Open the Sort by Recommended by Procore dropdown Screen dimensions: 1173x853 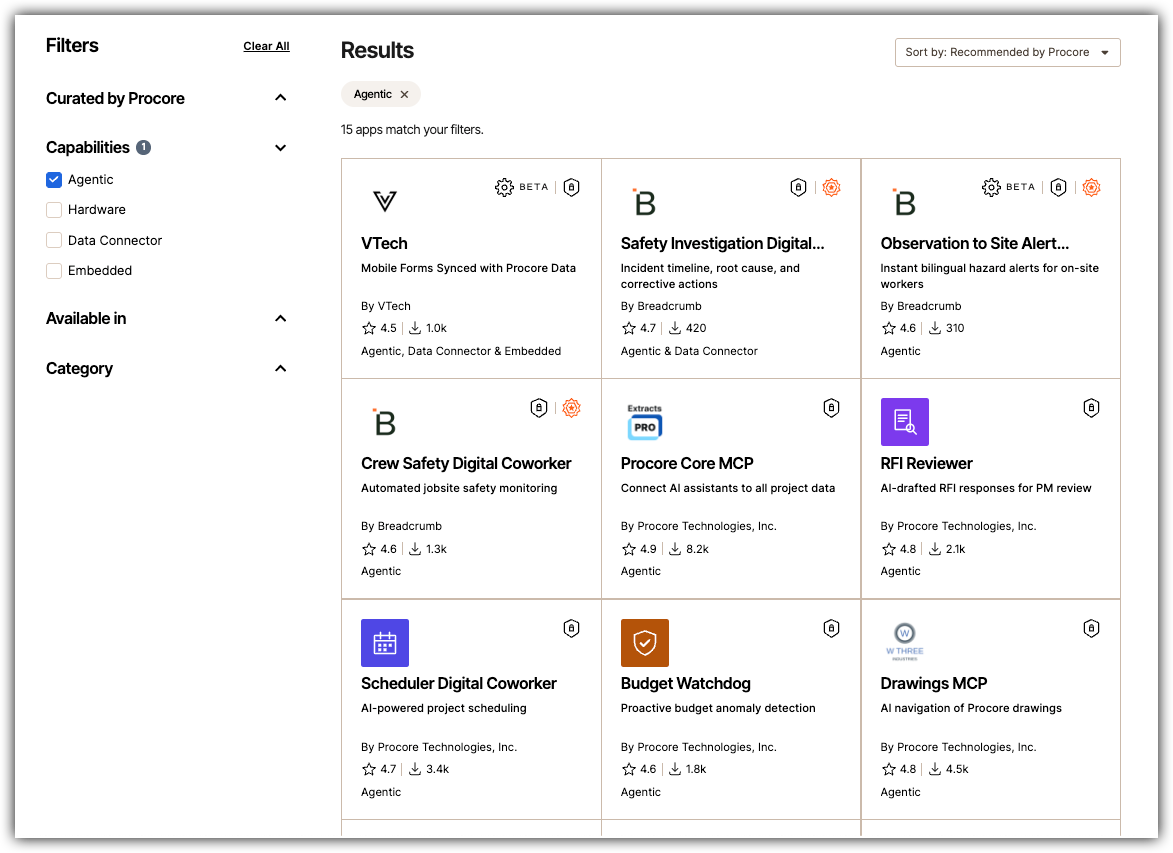[x=1007, y=52]
